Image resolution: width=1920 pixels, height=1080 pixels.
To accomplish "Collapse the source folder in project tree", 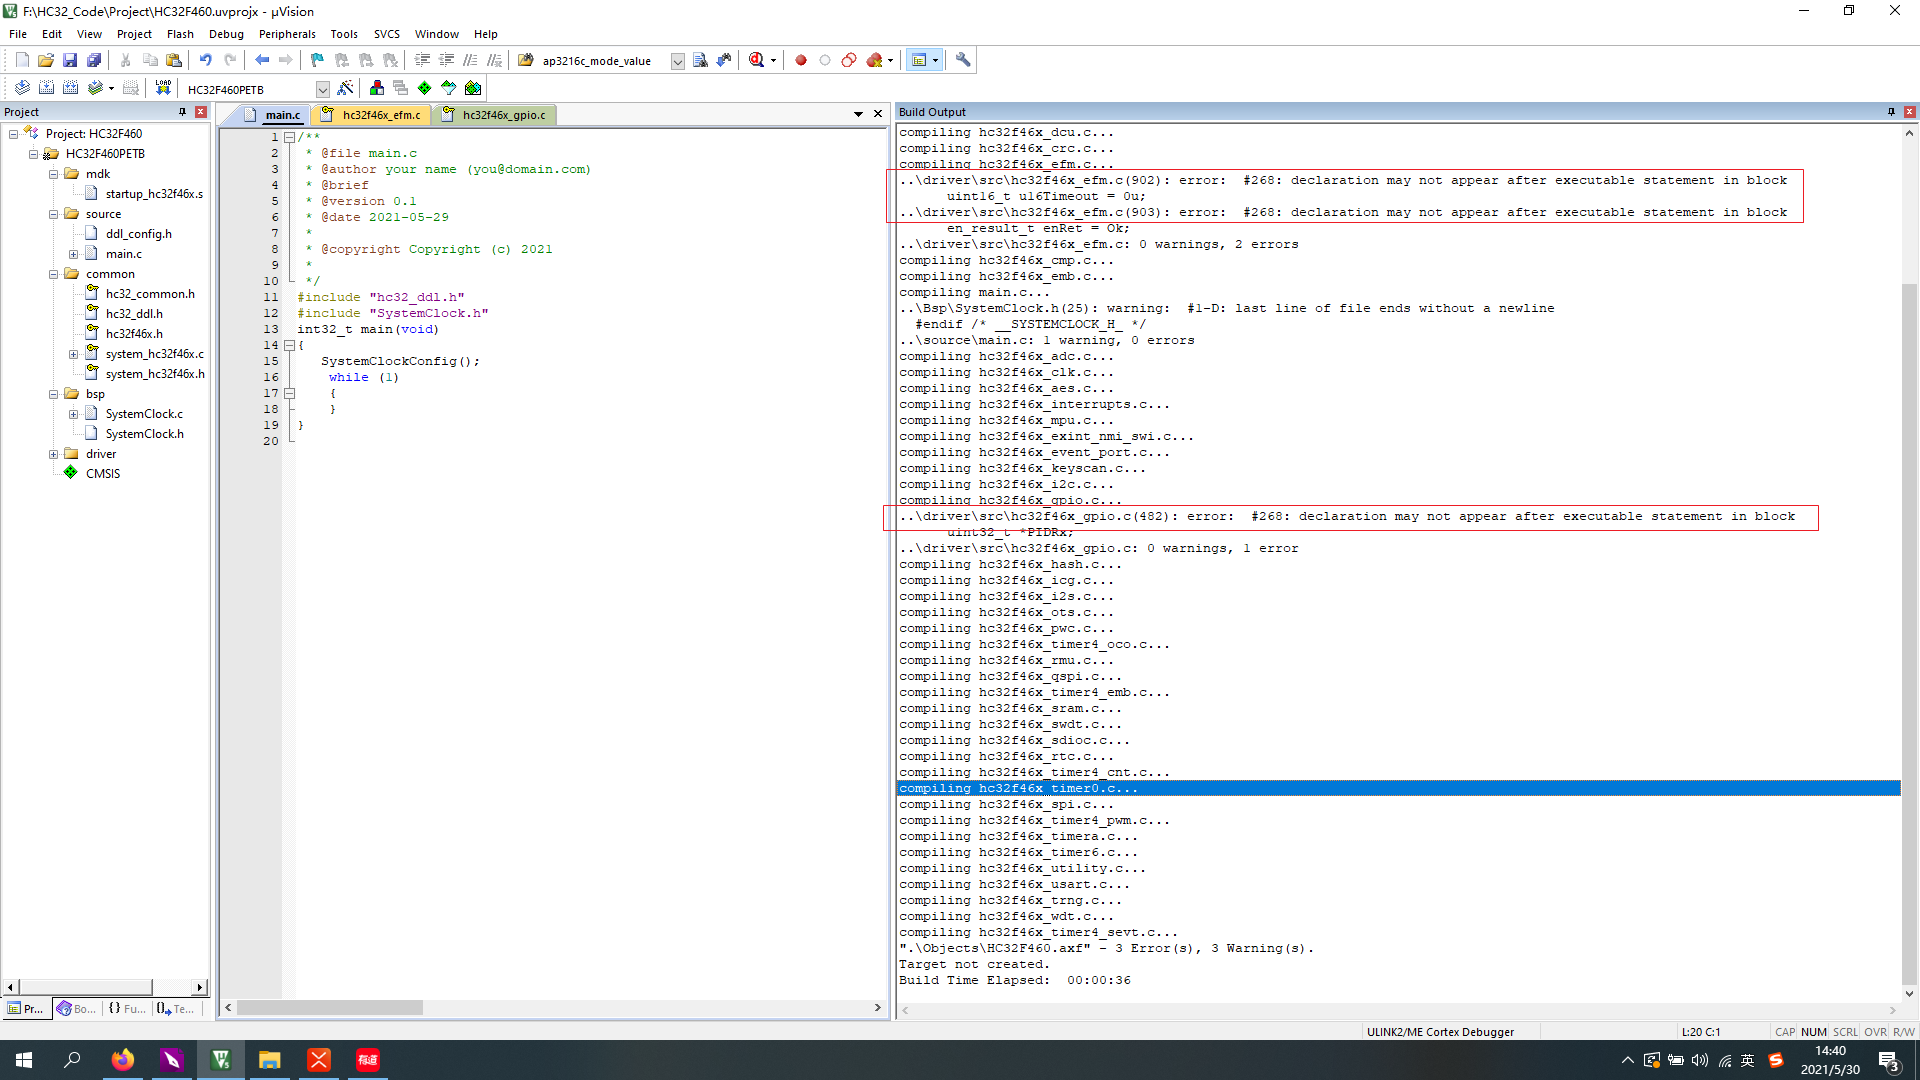I will click(54, 214).
